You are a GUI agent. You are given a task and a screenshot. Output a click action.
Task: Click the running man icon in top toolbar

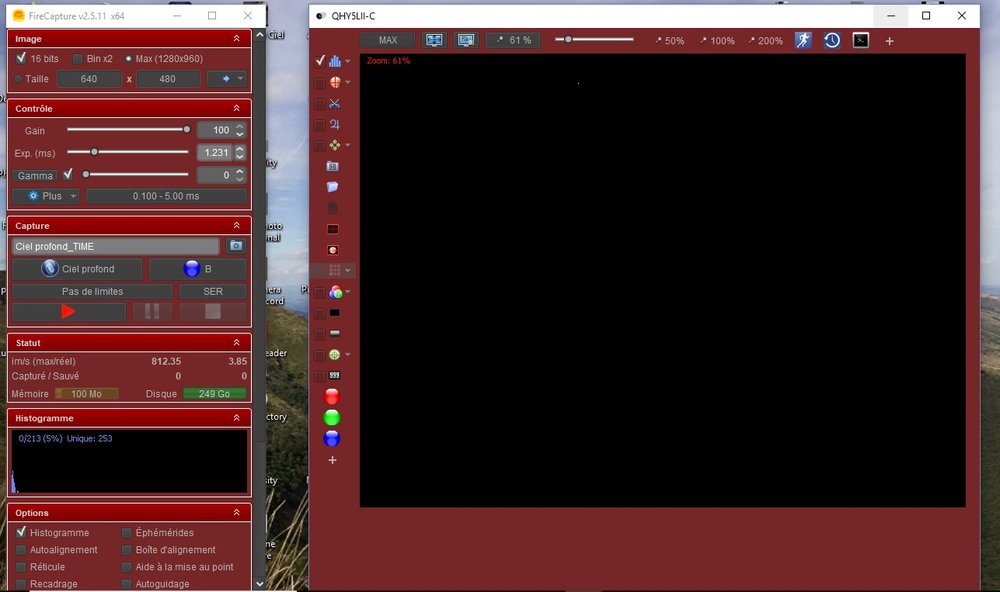coord(803,40)
